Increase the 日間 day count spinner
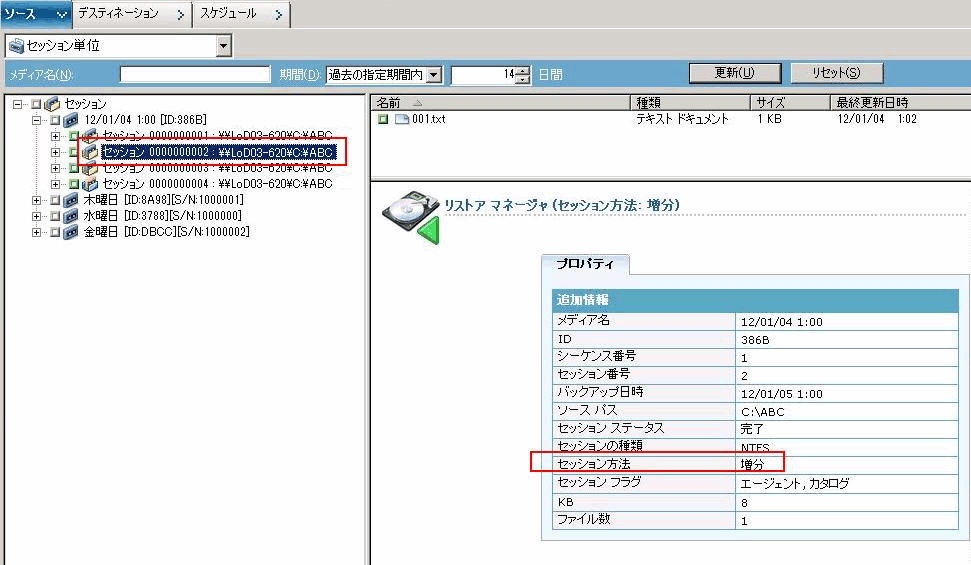Screen dimensions: 971x565 [x=524, y=71]
